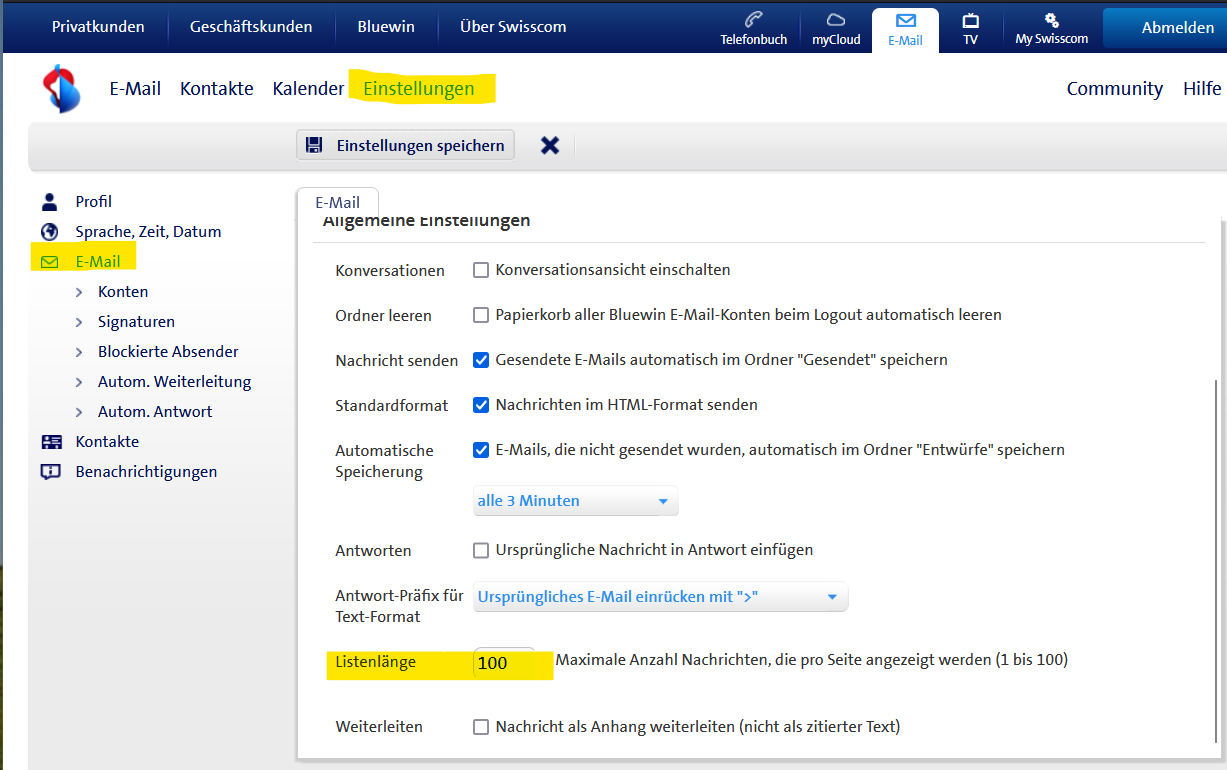The width and height of the screenshot is (1227, 770).
Task: Open the Hilfe link
Action: coord(1201,88)
